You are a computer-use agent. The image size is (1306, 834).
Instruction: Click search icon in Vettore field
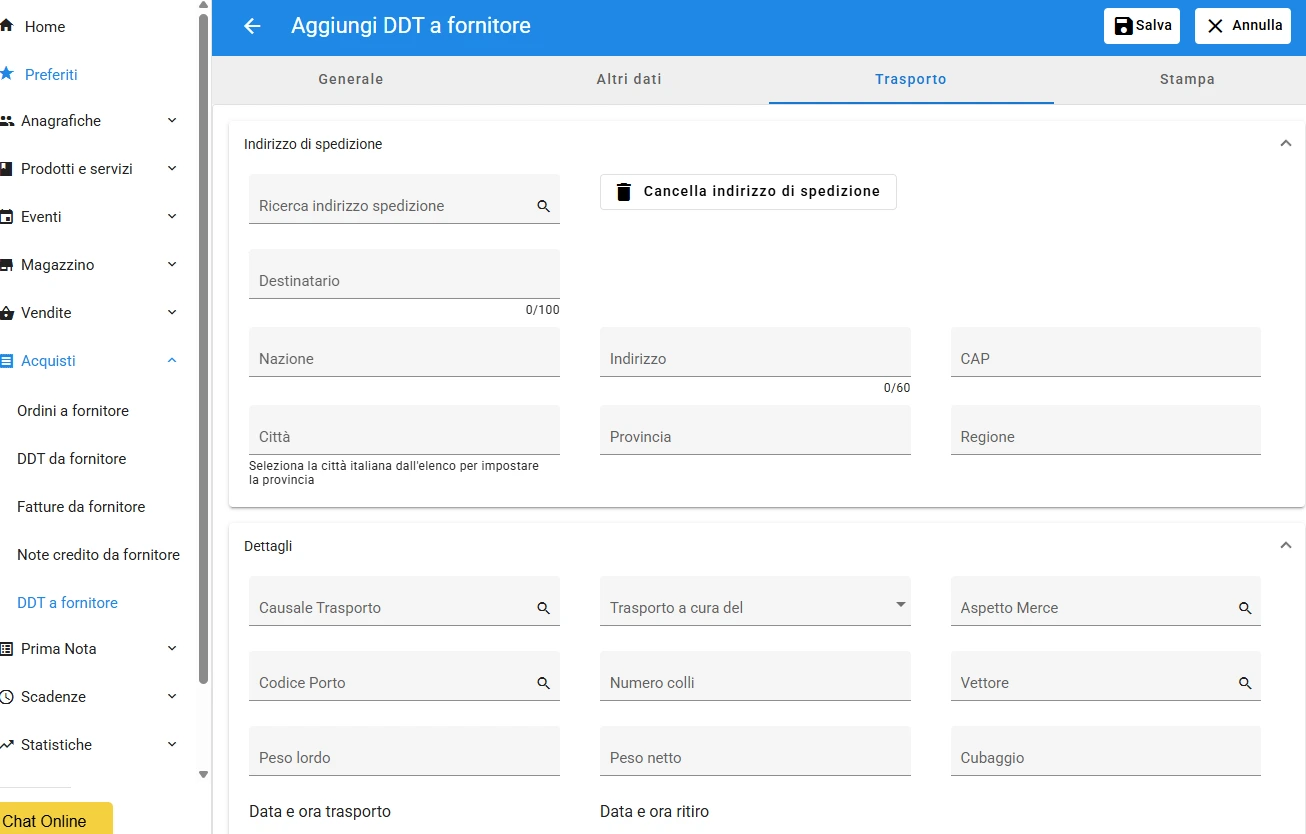1245,683
